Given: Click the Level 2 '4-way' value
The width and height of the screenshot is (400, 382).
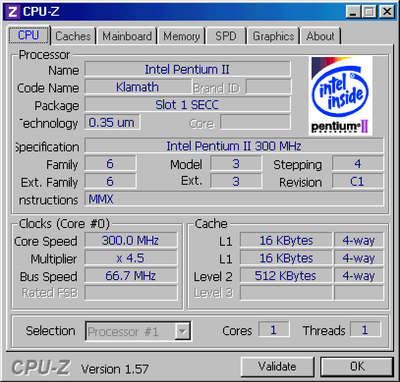Looking at the screenshot, I should [359, 276].
